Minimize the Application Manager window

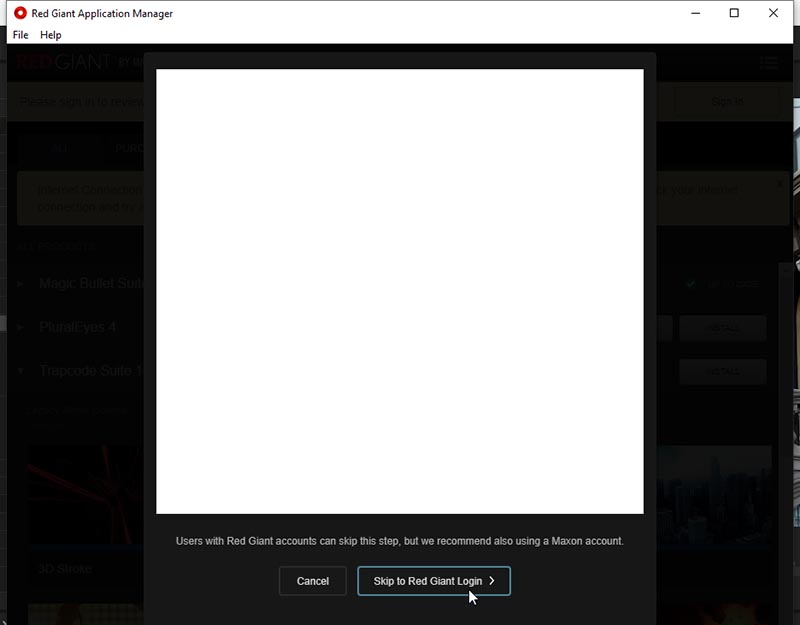click(694, 13)
